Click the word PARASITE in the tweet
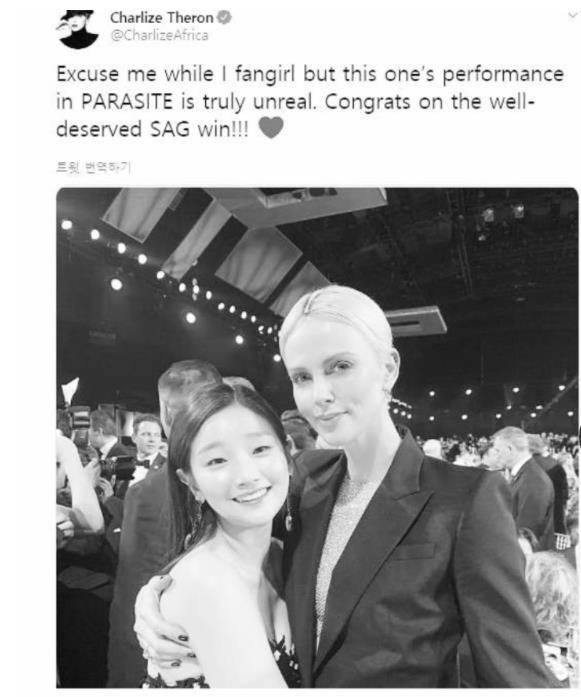The image size is (581, 697). 127,102
